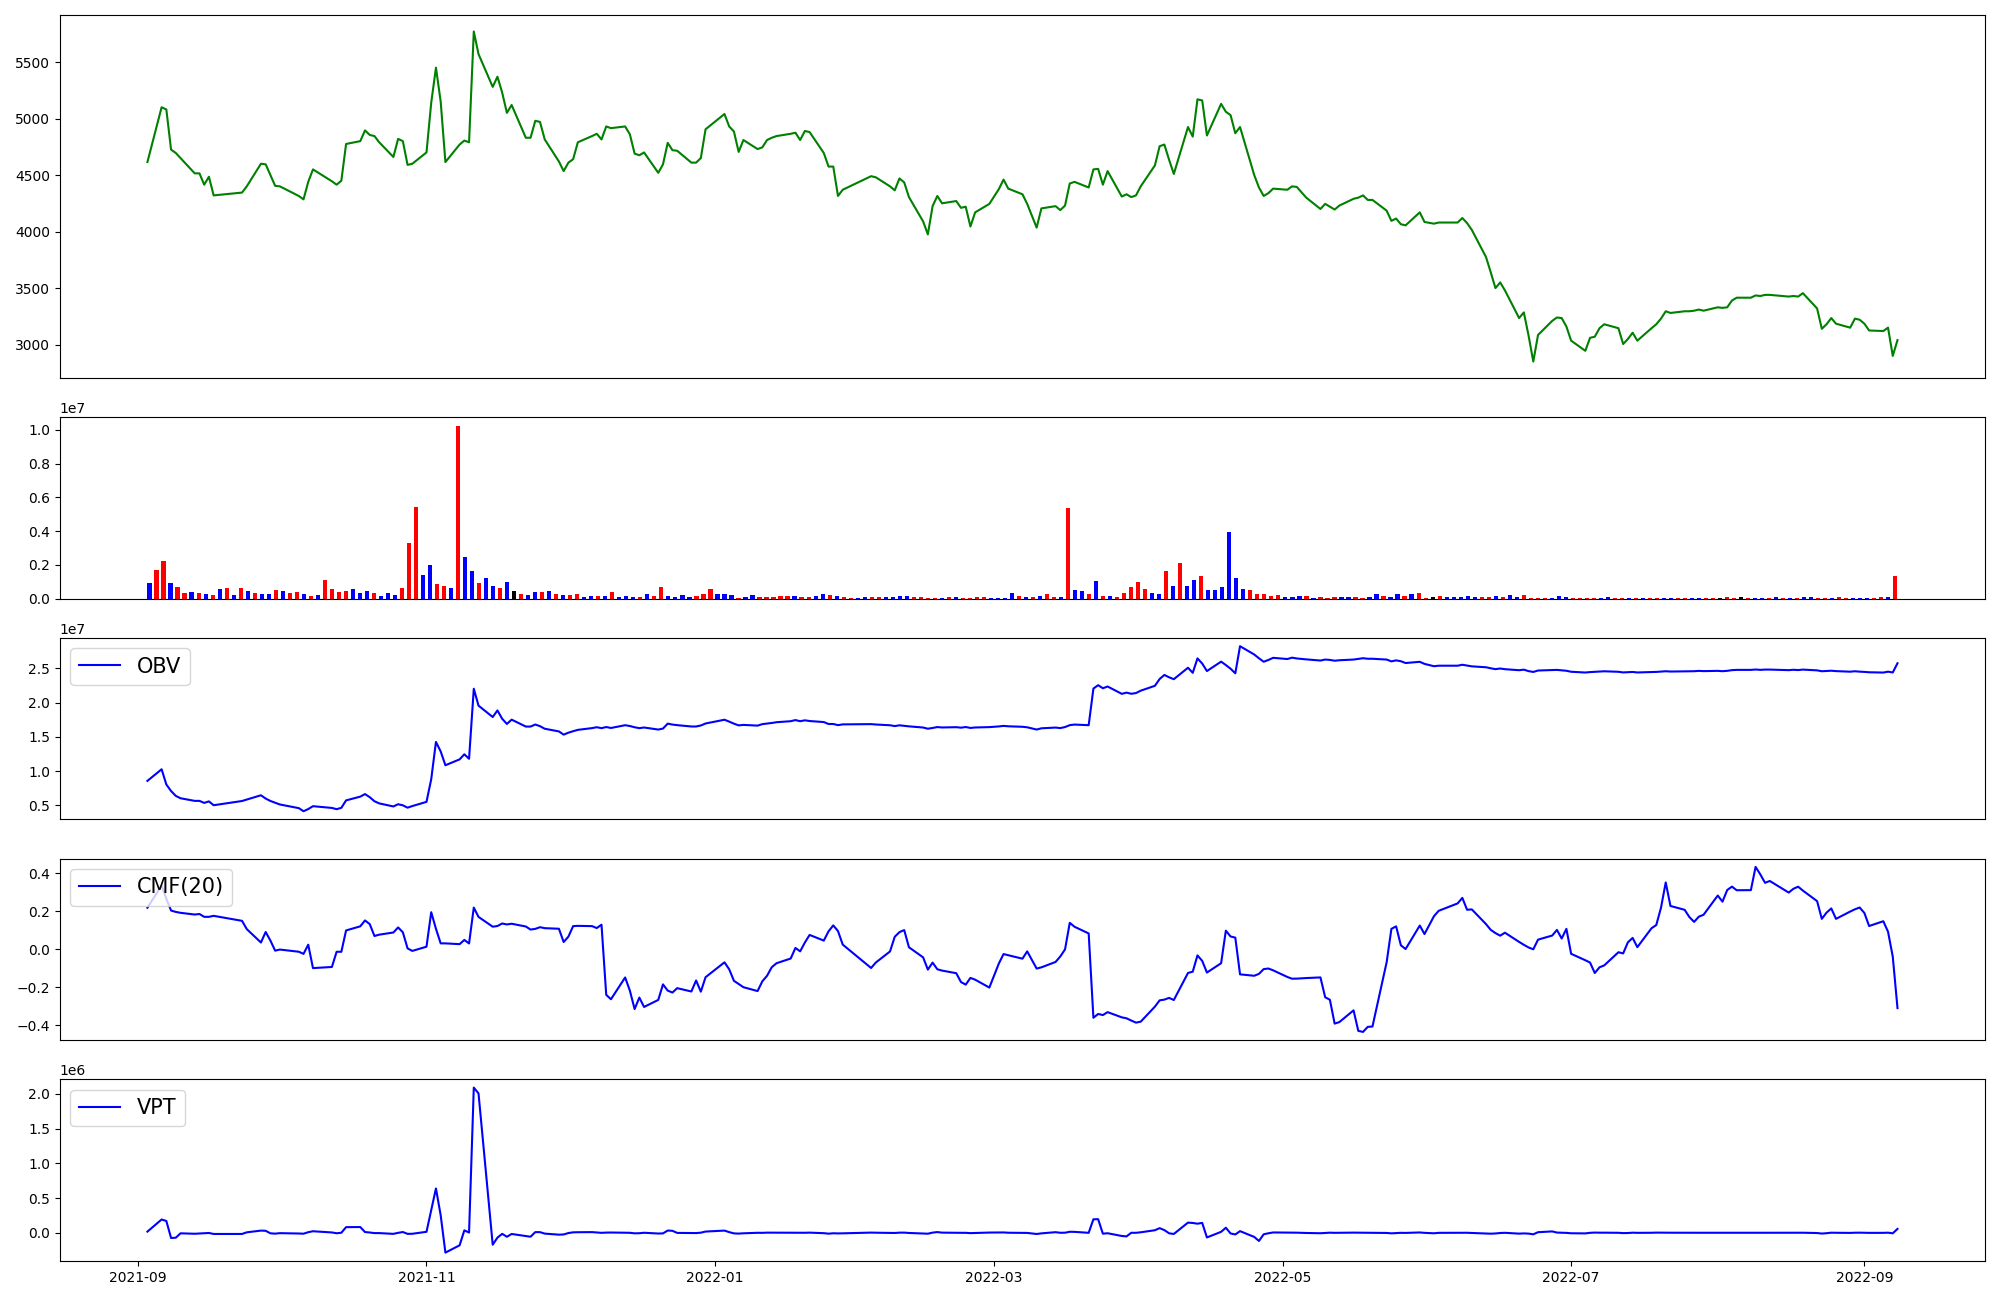Screen dimensions: 2000x1300
Task: Click the 1e6 exponent label above VPT chart
Action: [x=72, y=1071]
